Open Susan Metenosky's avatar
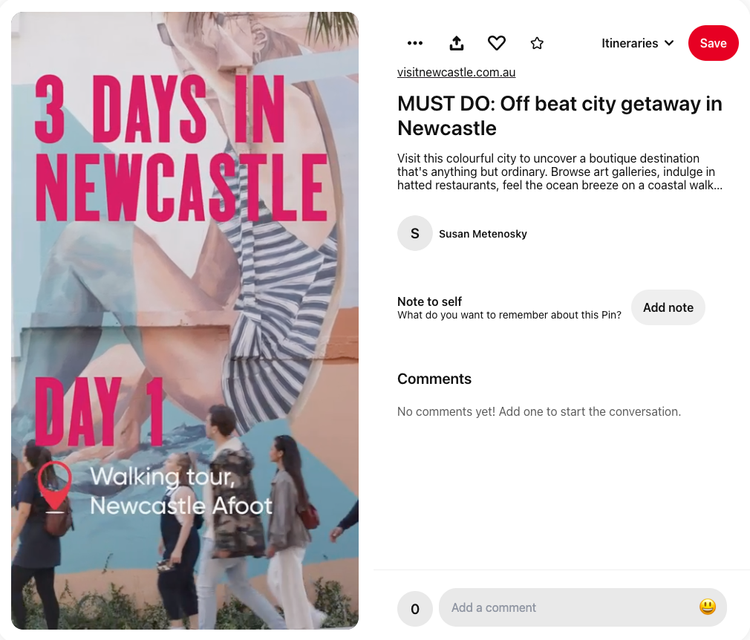 coord(415,233)
